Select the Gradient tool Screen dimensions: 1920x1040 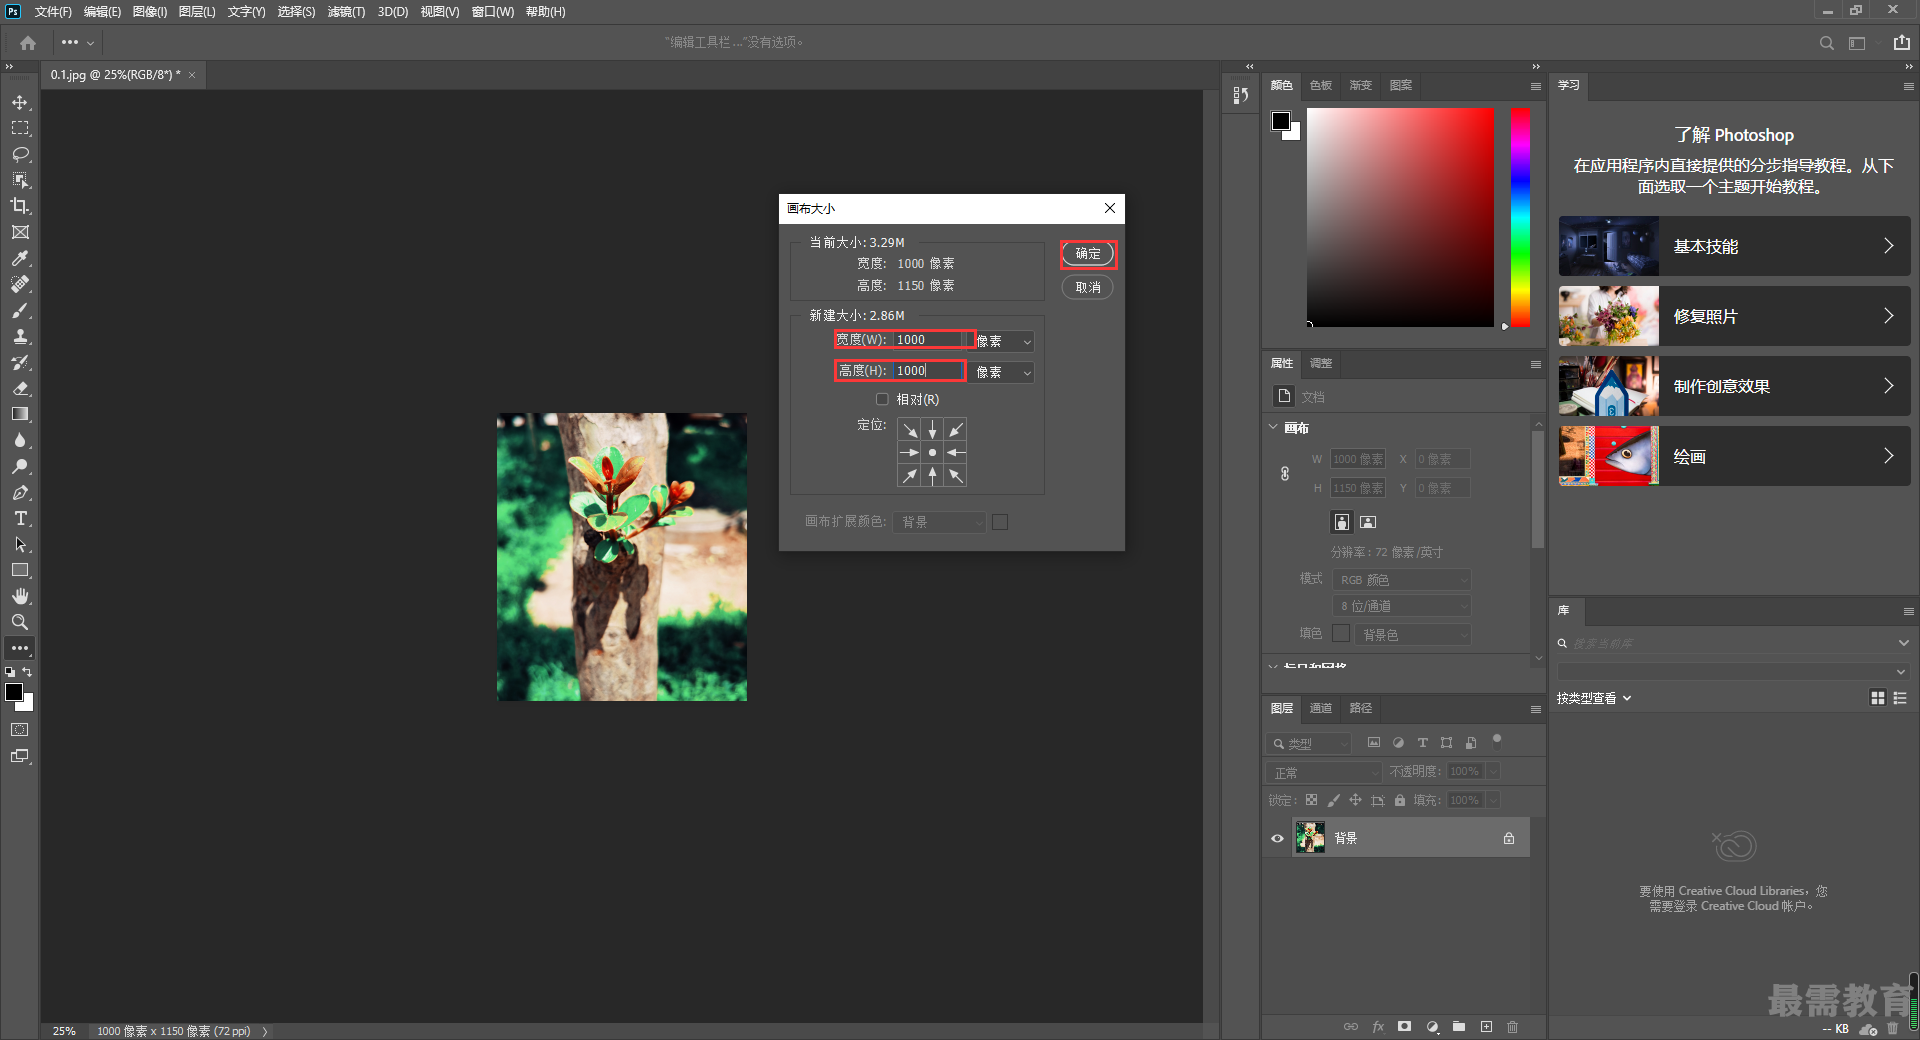click(x=20, y=414)
